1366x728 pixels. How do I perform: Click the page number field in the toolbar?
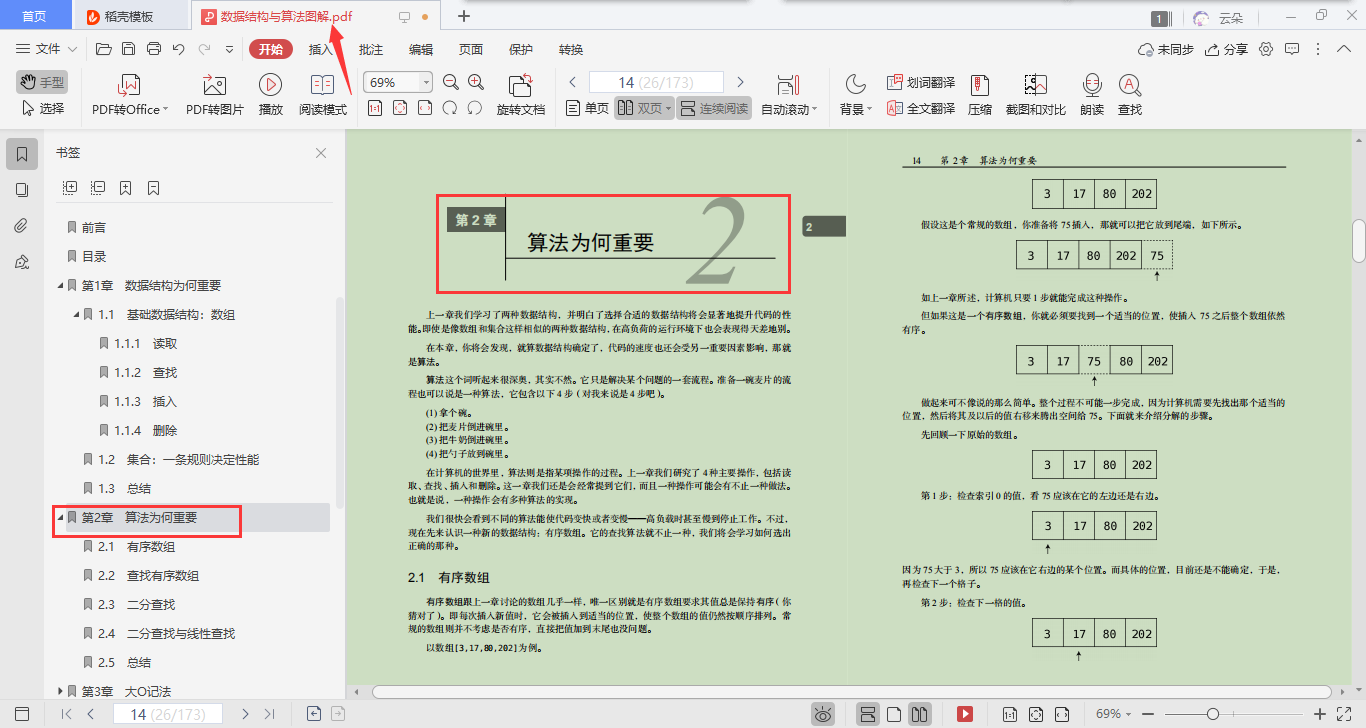click(656, 82)
